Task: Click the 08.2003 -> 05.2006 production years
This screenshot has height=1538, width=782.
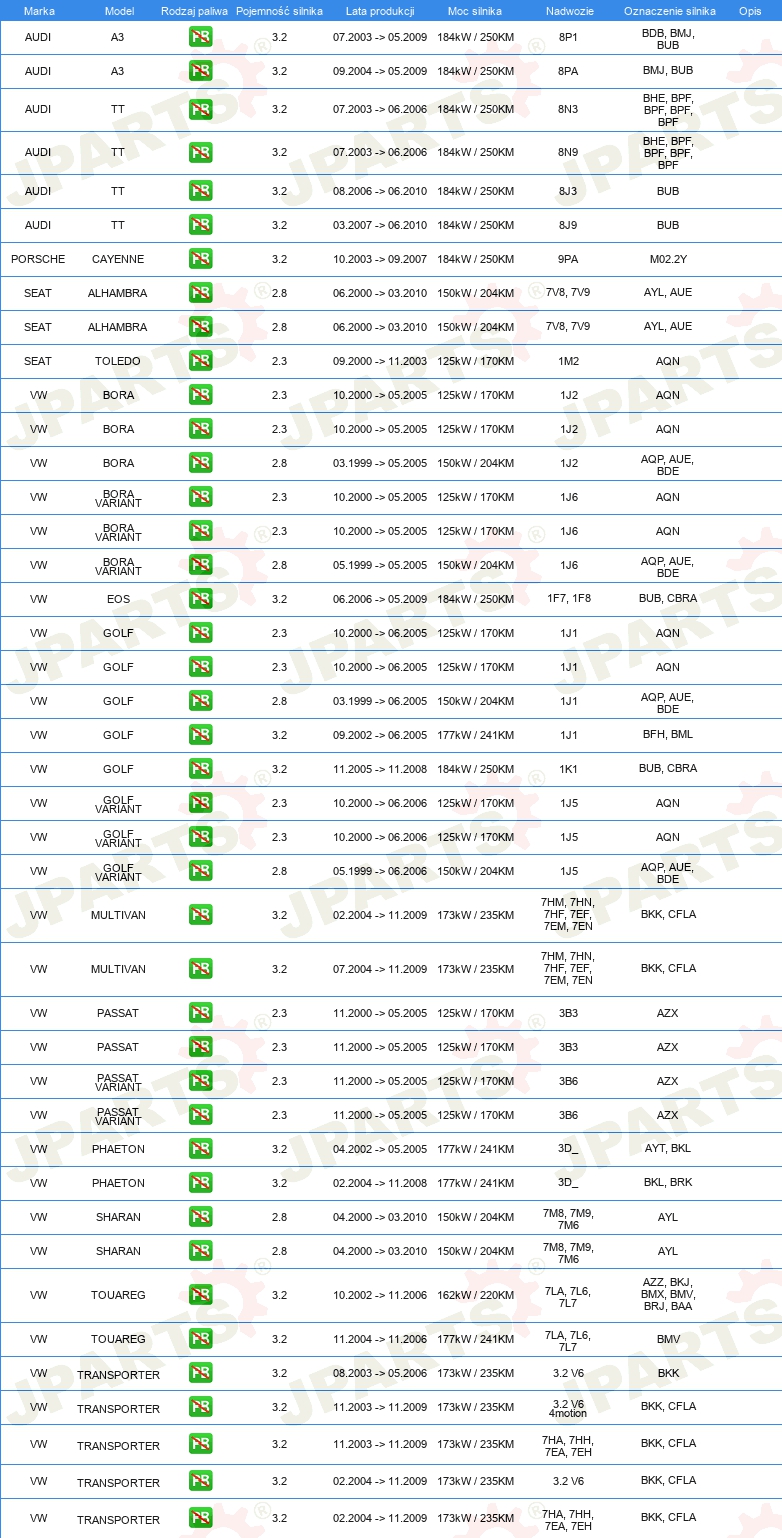Action: coord(380,1373)
